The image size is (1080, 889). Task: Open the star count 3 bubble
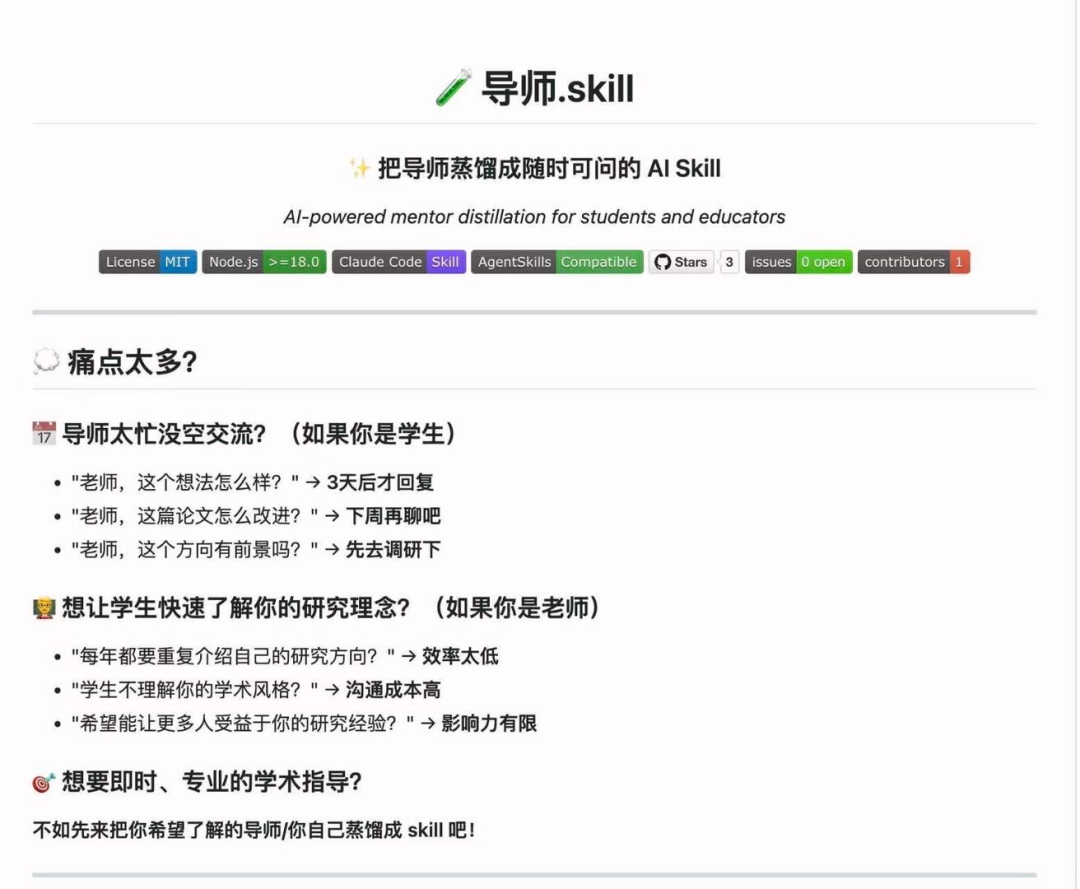tap(729, 262)
